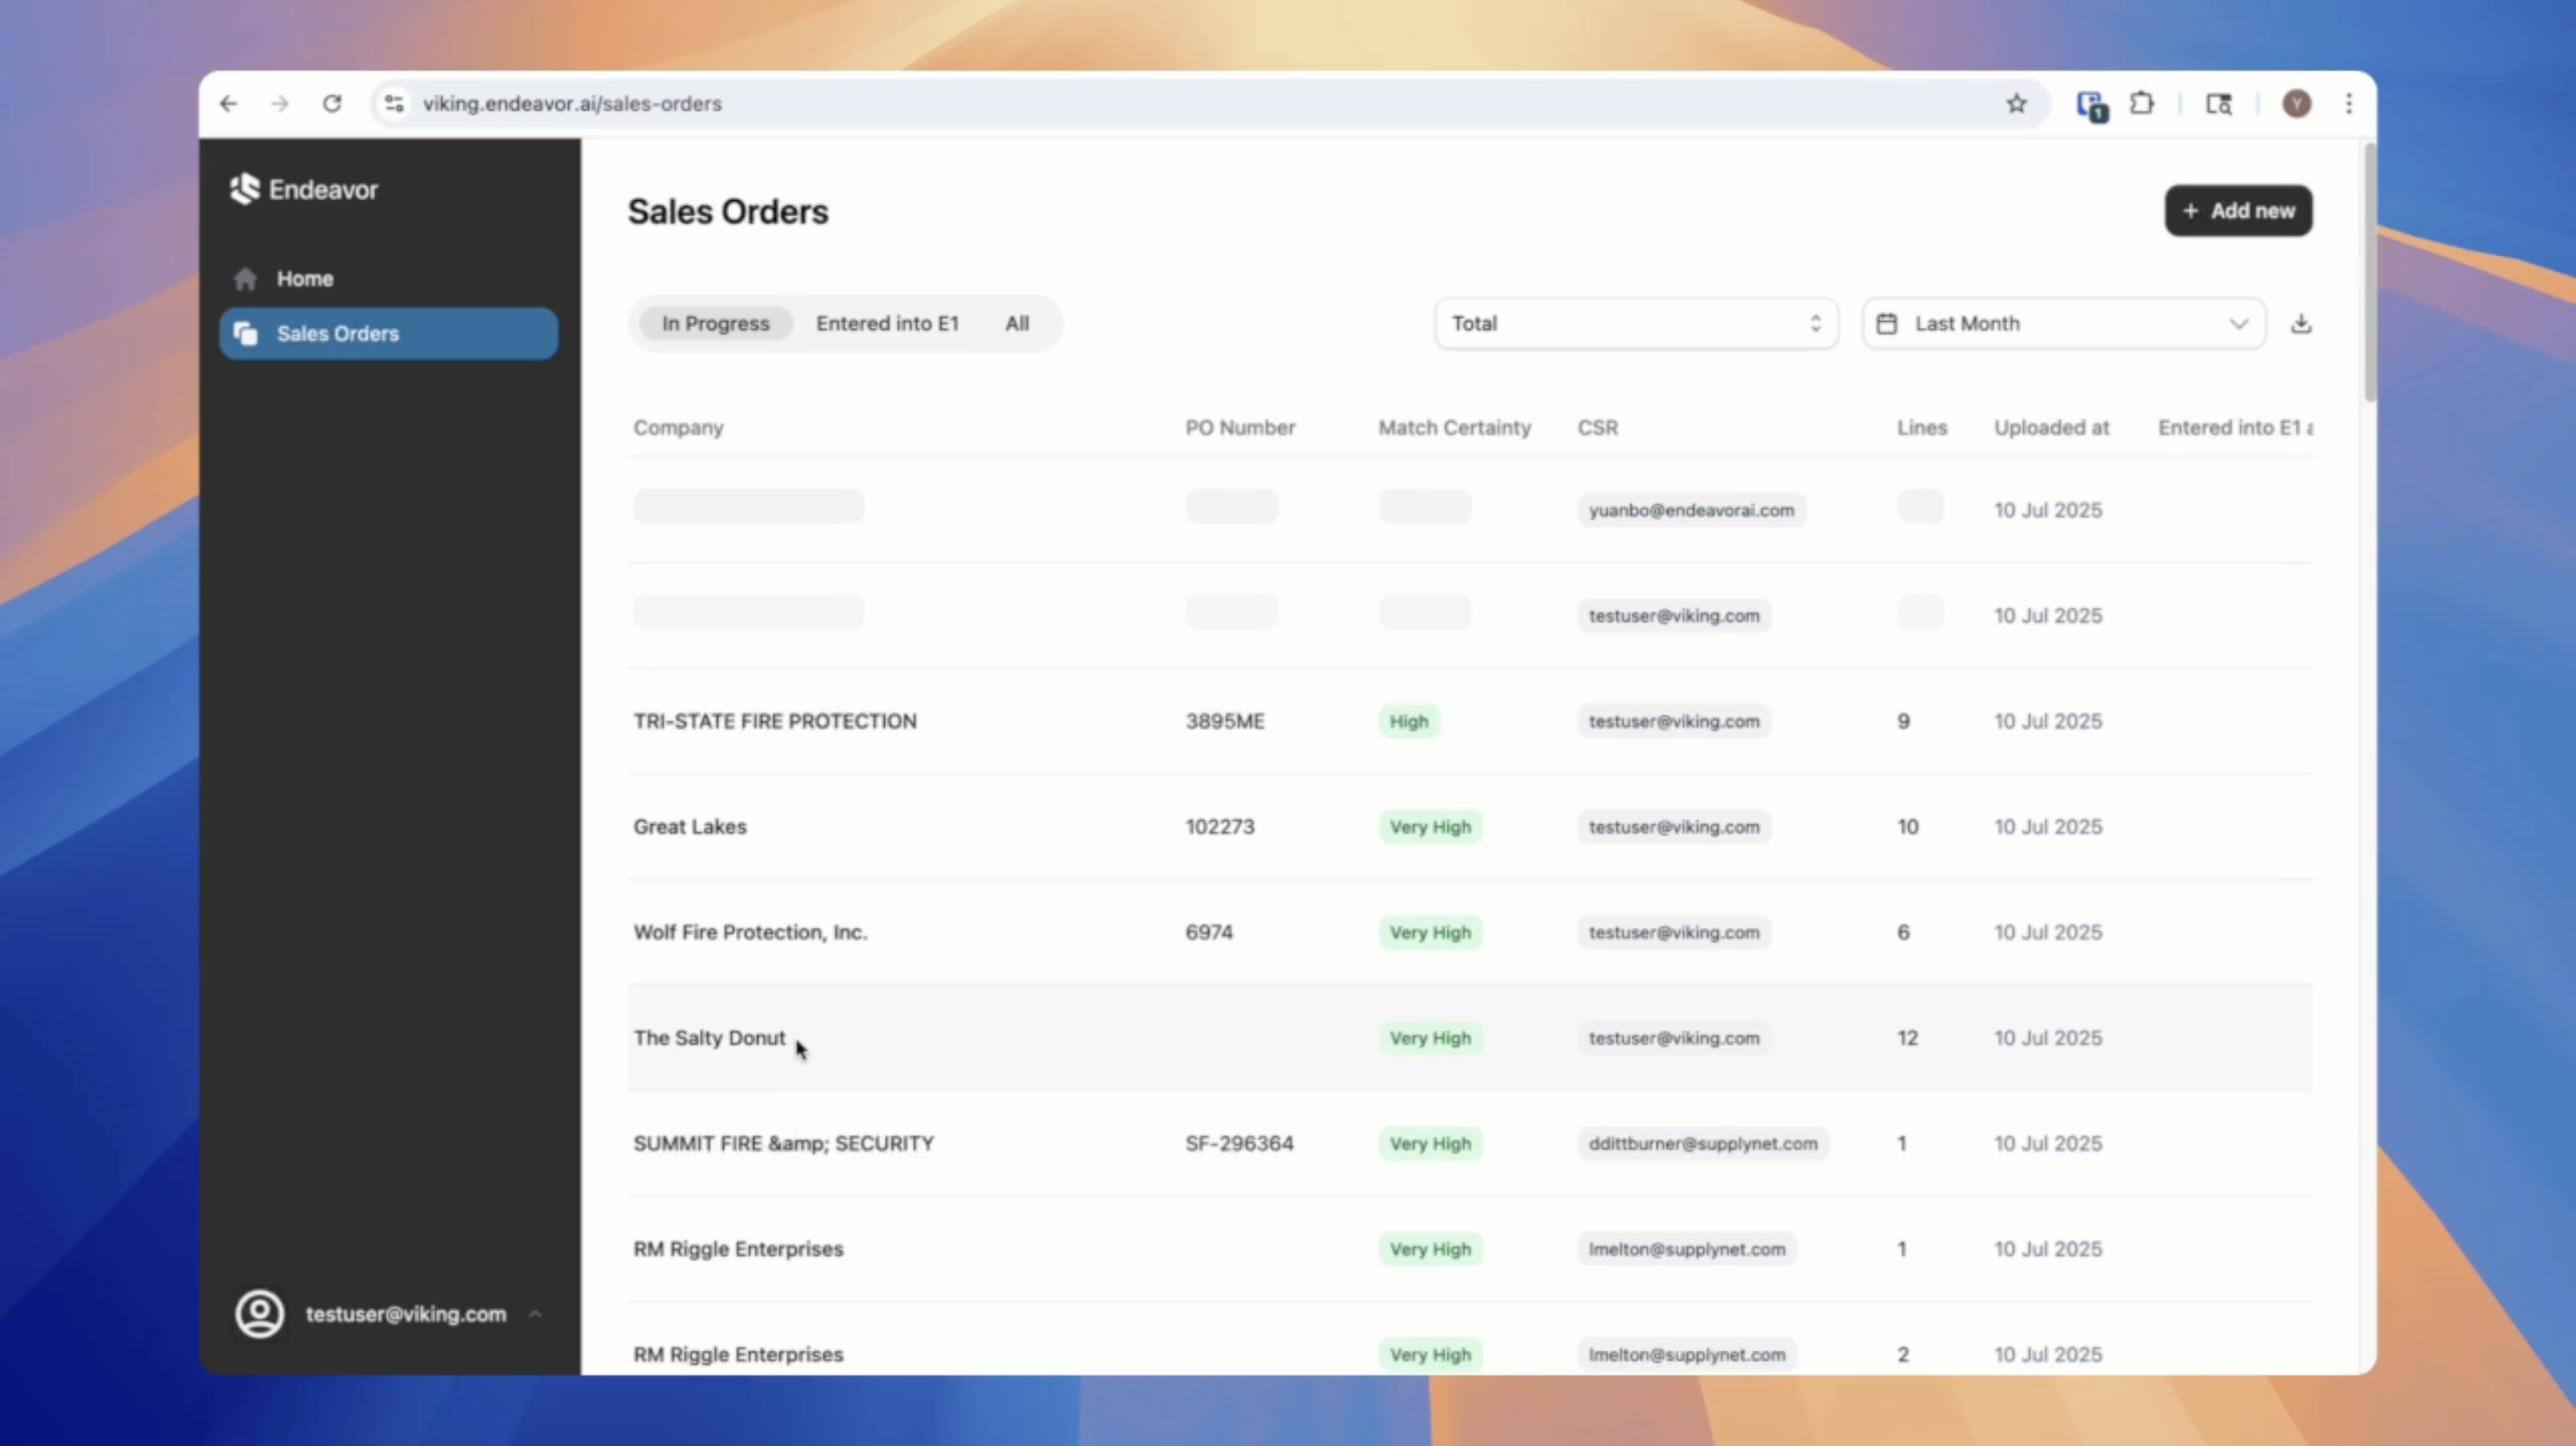Screen dimensions: 2576x1446
Task: Select the All orders tab
Action: (x=1016, y=323)
